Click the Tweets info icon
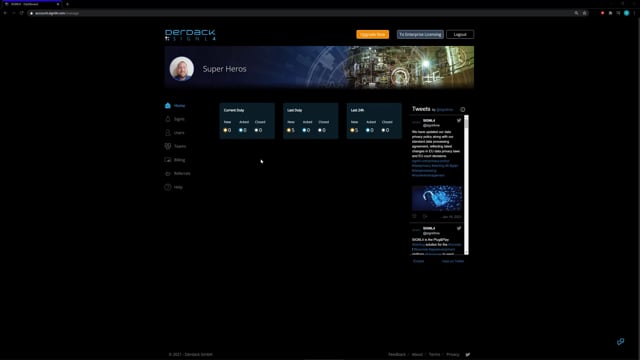The image size is (640, 360). tap(462, 109)
